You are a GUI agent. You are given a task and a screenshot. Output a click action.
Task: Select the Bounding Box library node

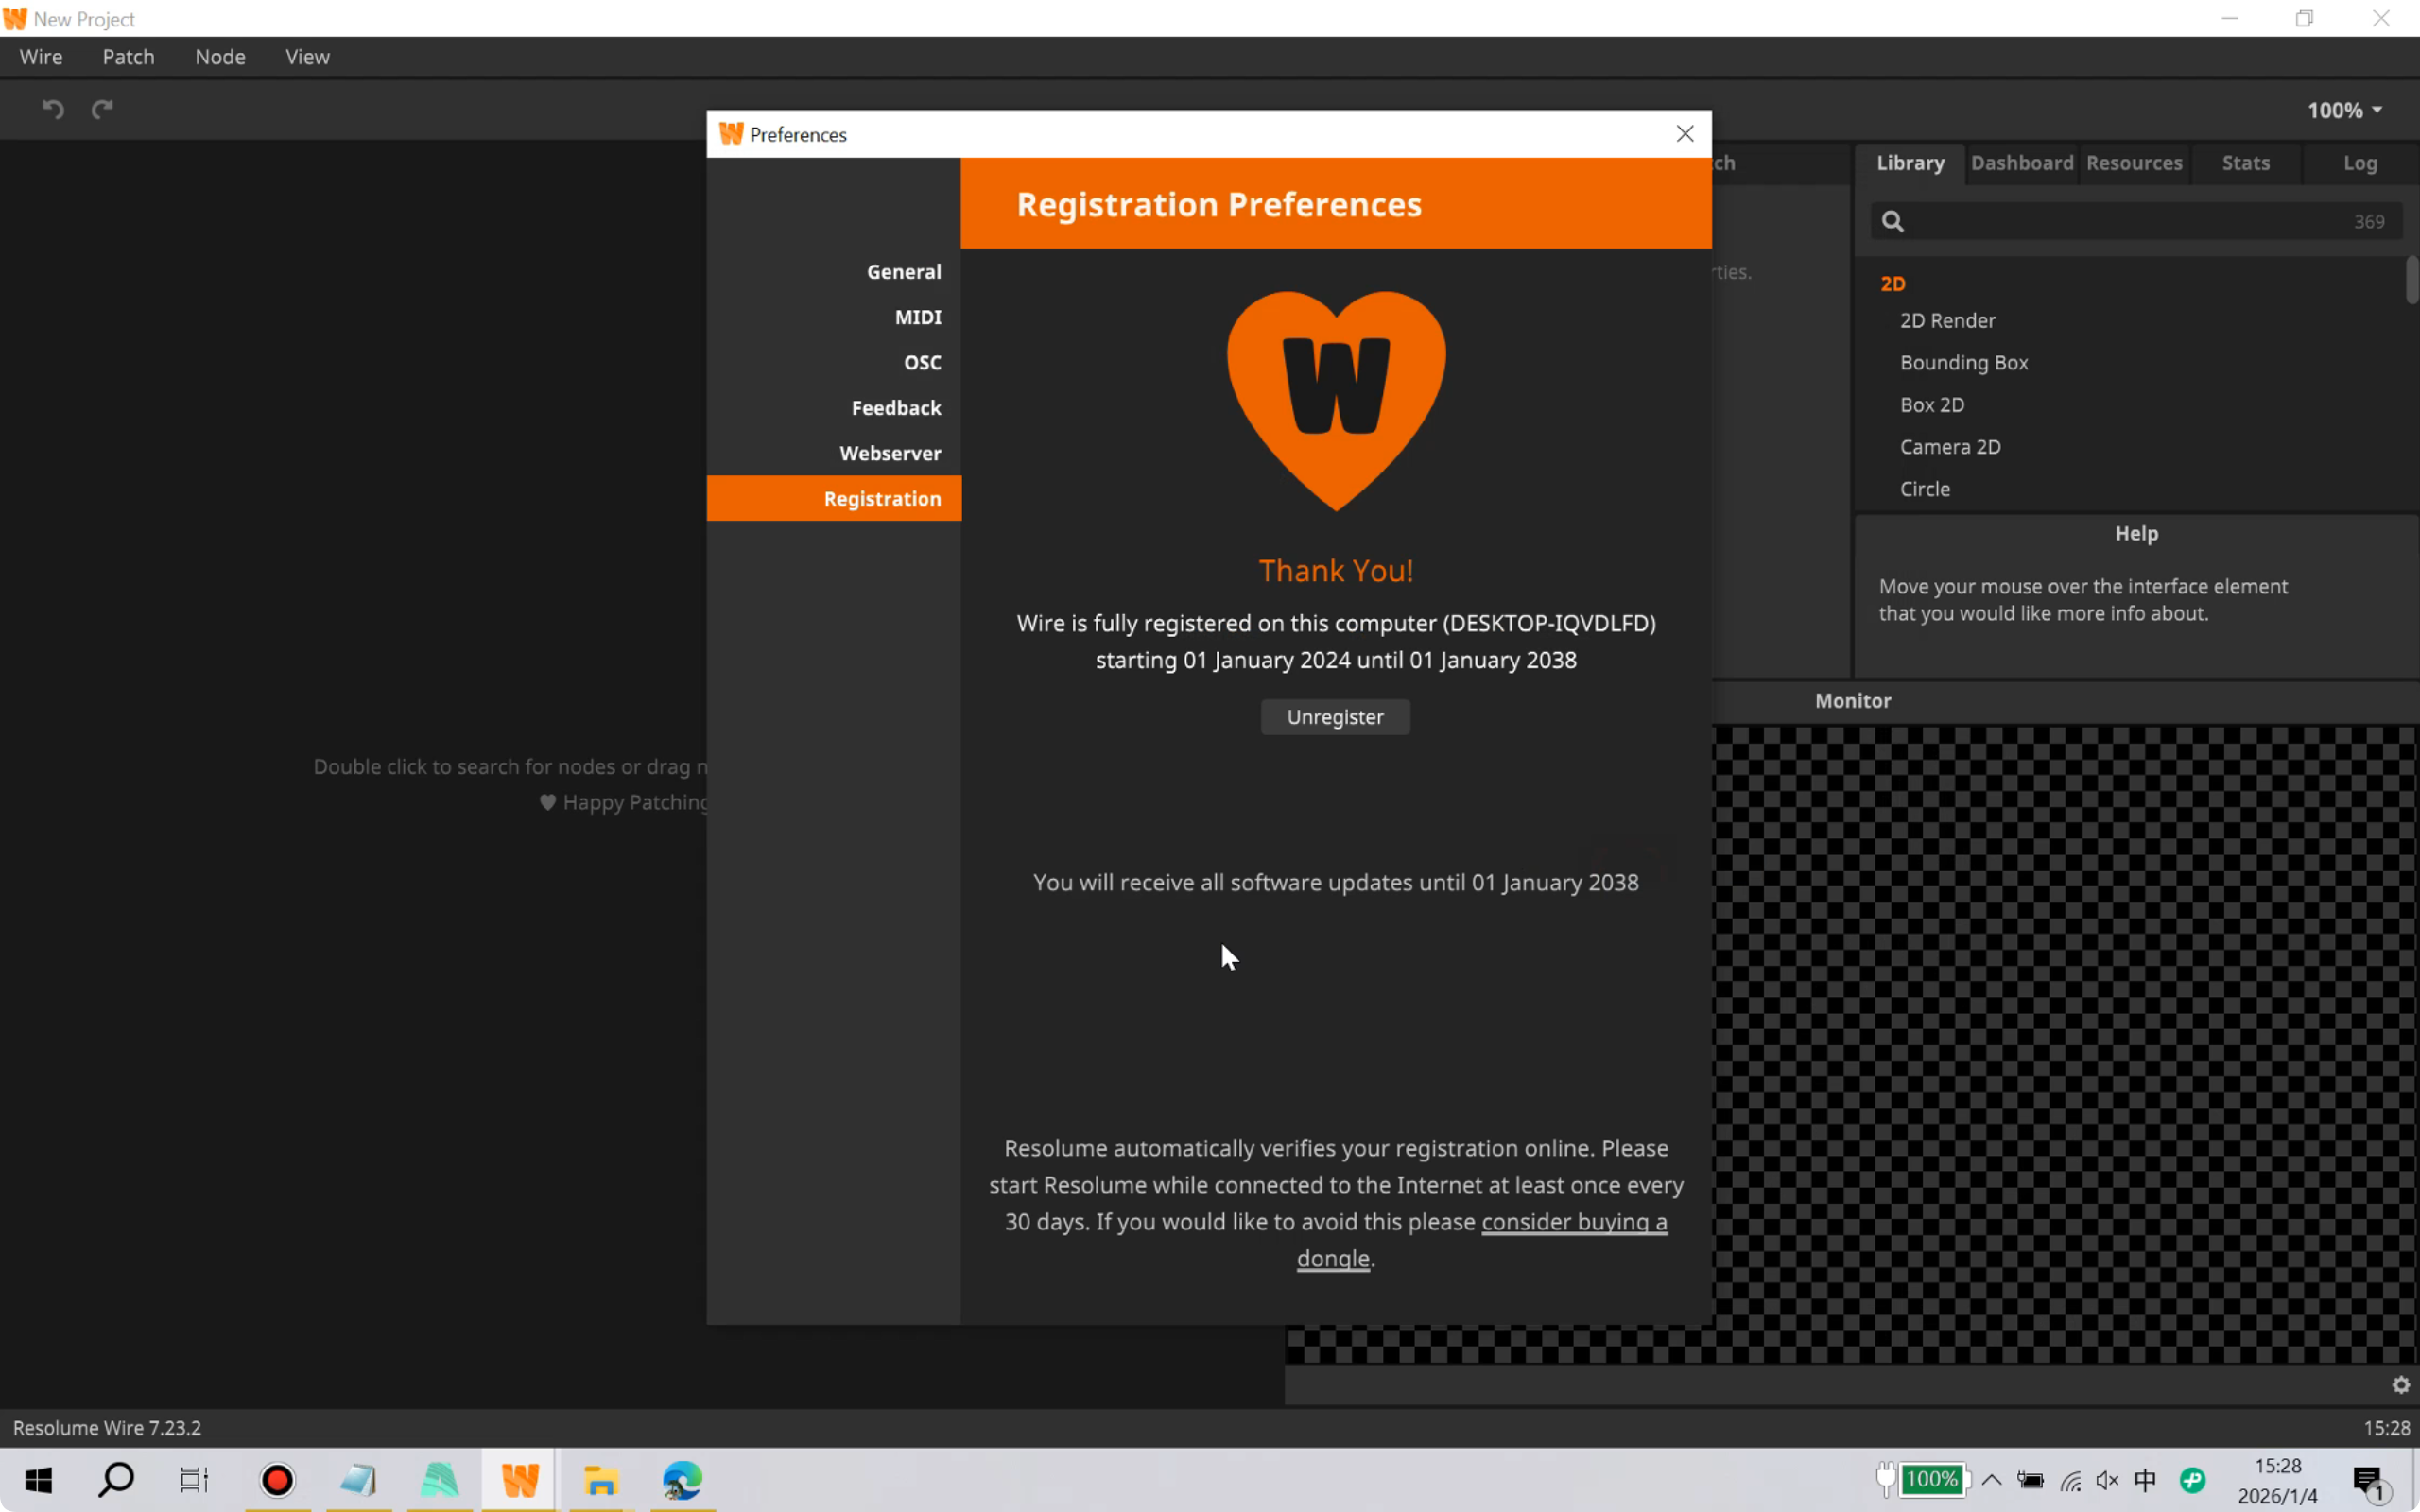1963,363
